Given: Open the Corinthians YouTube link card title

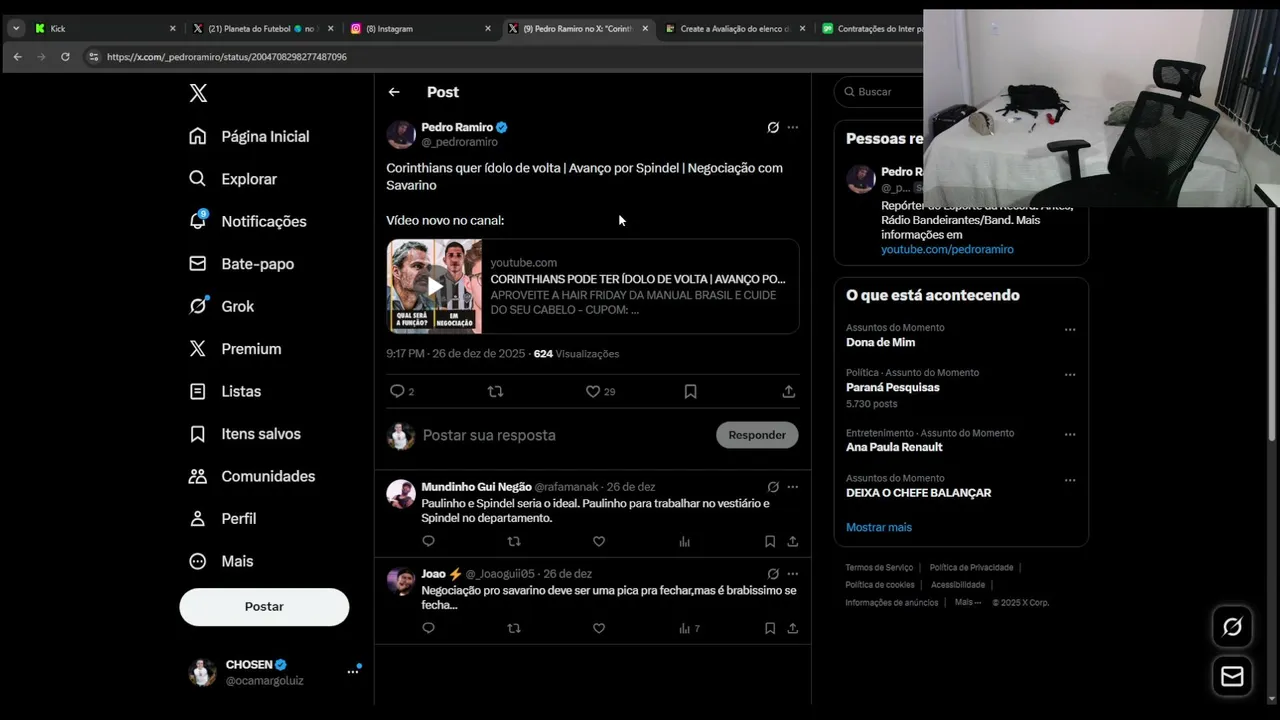Looking at the screenshot, I should click(638, 279).
